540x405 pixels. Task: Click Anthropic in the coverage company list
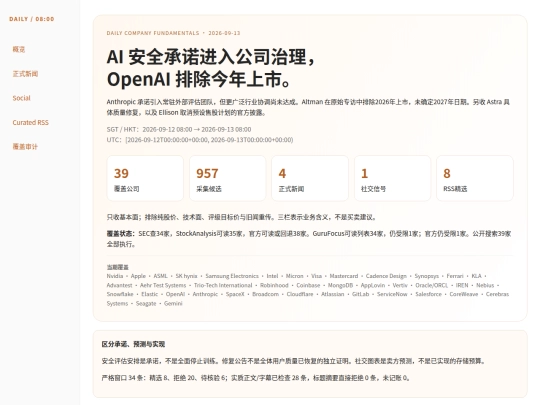point(205,294)
